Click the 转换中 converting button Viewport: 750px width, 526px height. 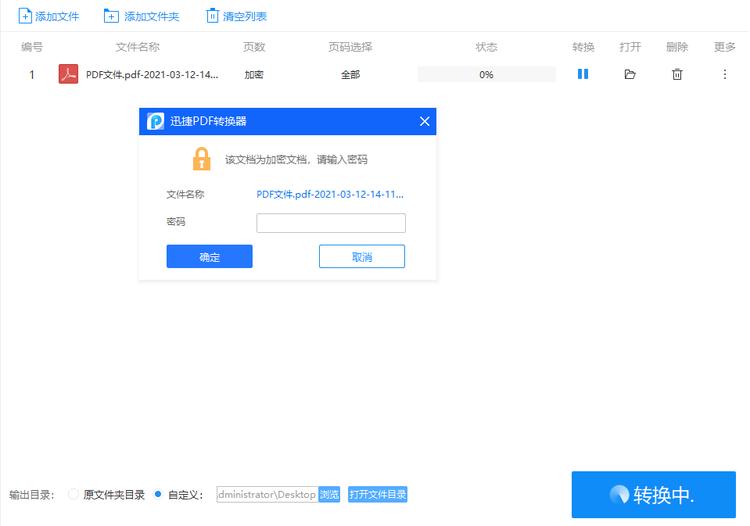point(653,494)
